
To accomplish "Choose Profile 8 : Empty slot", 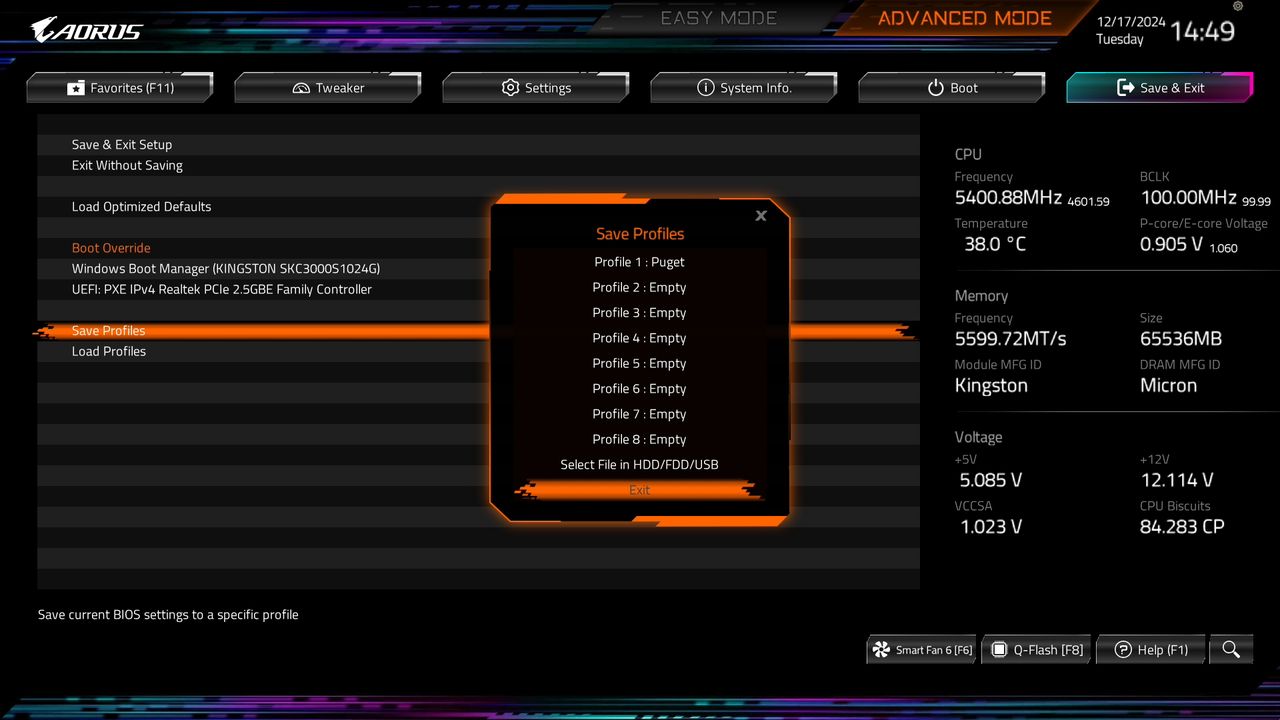I will coord(640,439).
